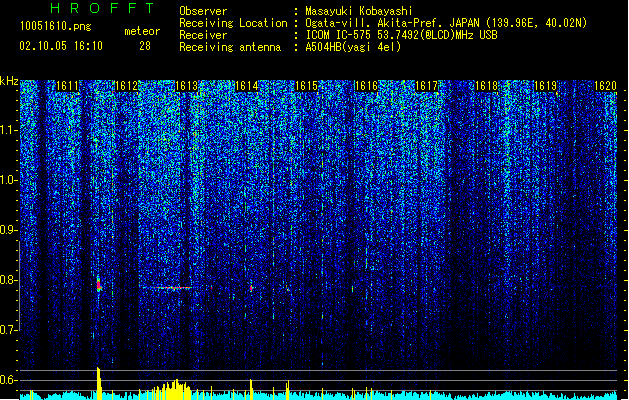Screen dimensions: 629x400
Task: Click the 1615 time marker
Action: [x=306, y=86]
